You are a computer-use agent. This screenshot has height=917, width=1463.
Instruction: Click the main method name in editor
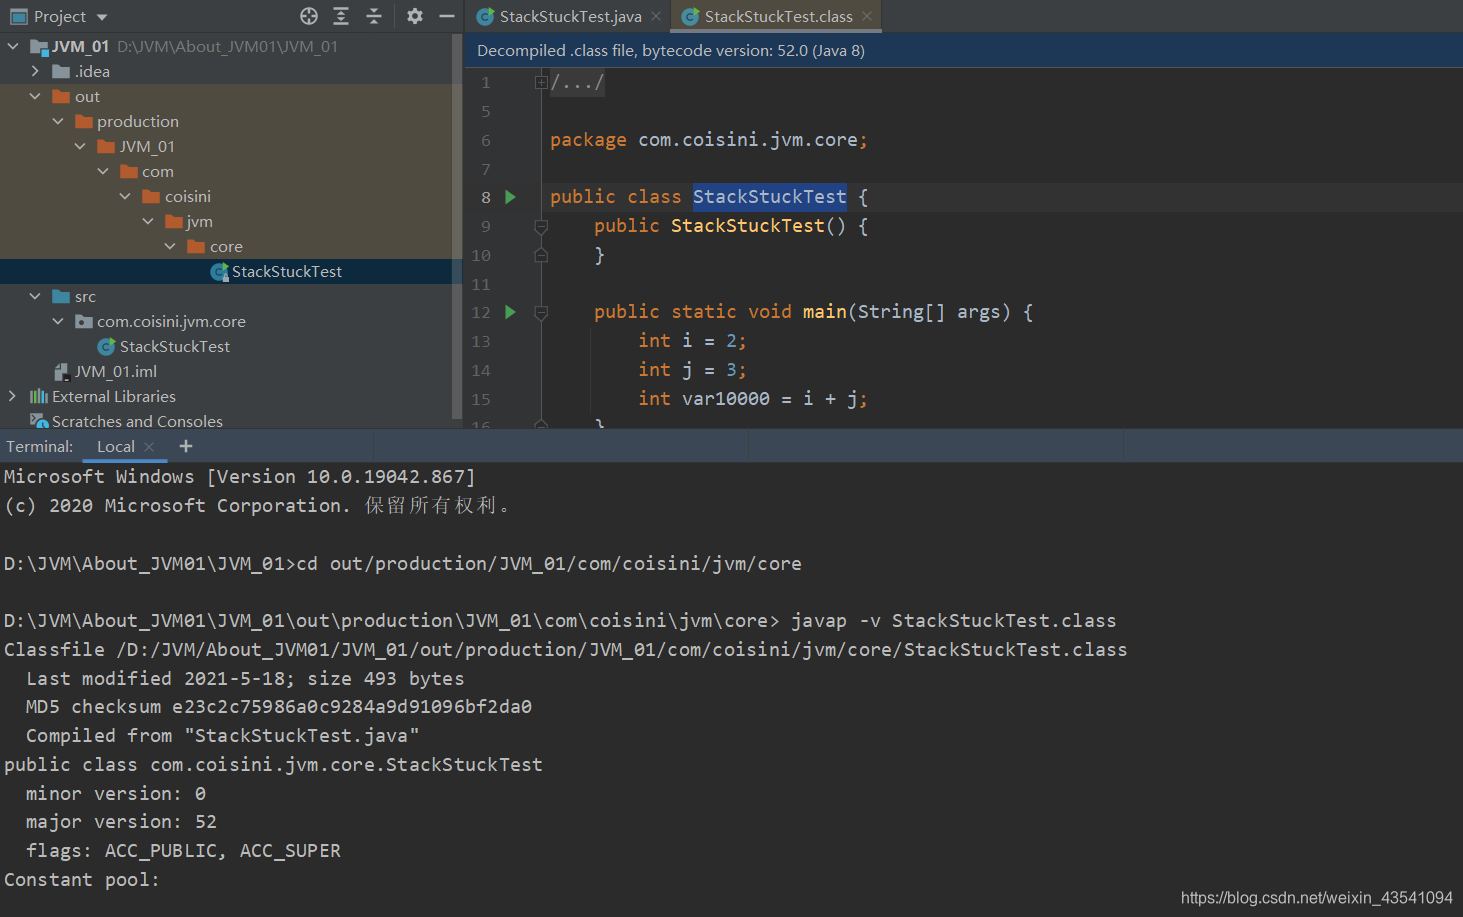point(825,312)
